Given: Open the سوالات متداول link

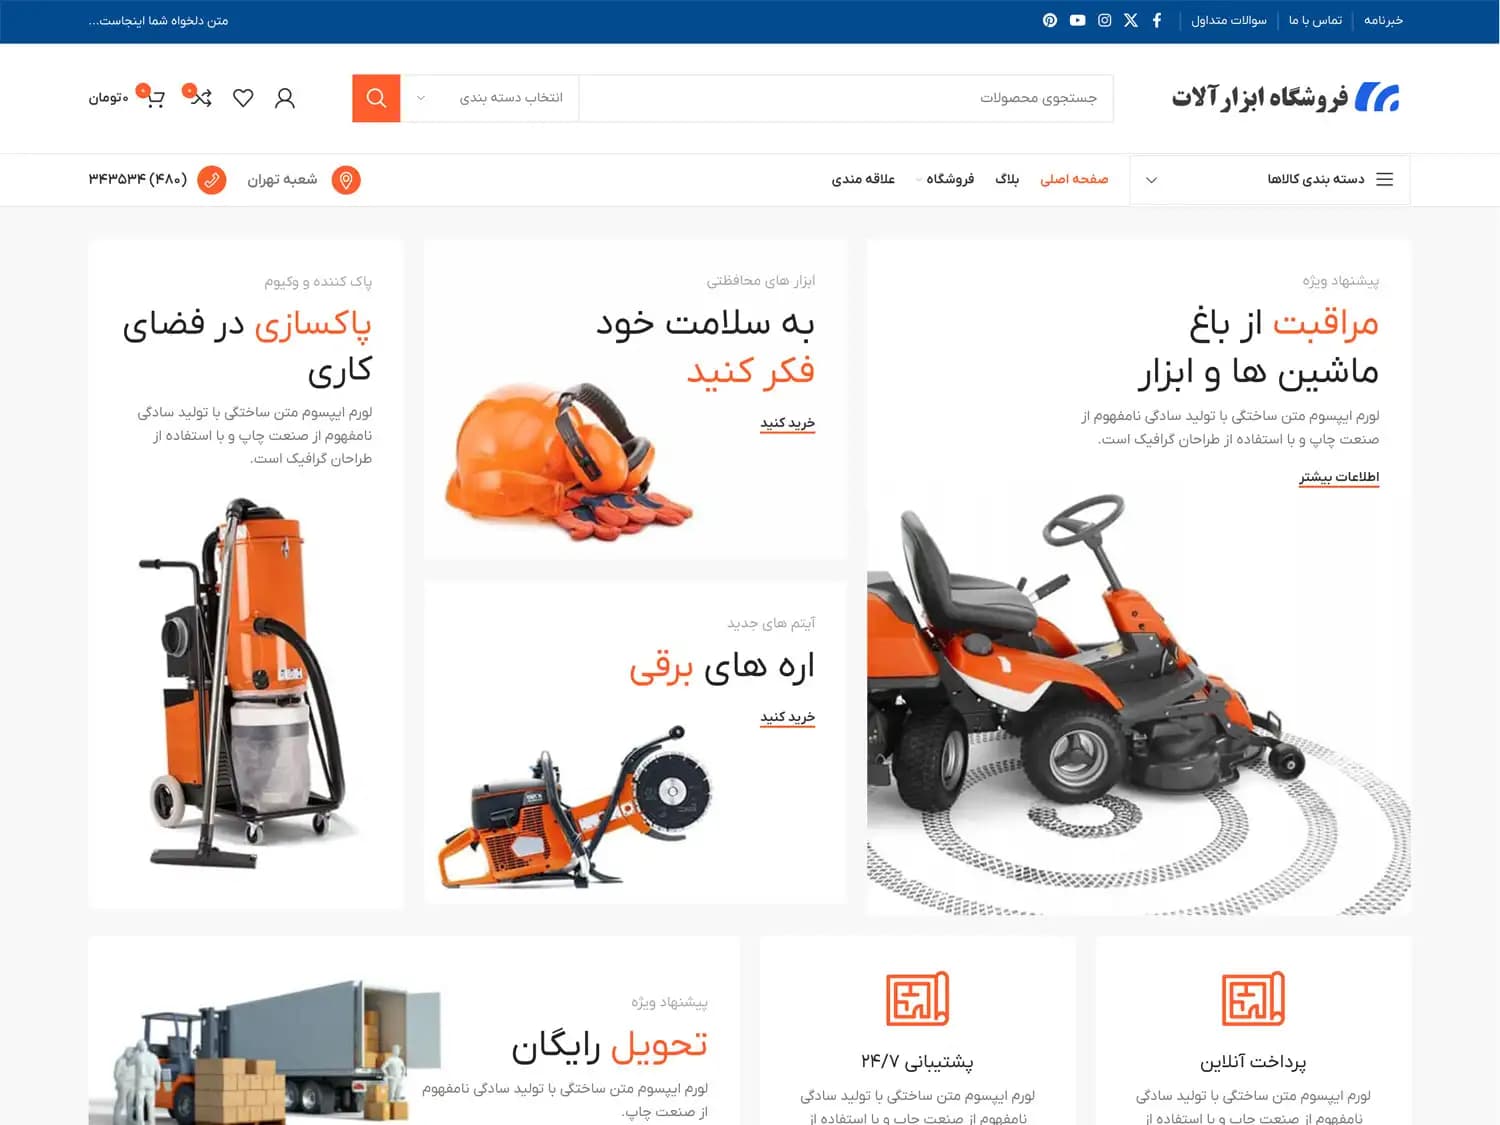Looking at the screenshot, I should click(x=1229, y=20).
